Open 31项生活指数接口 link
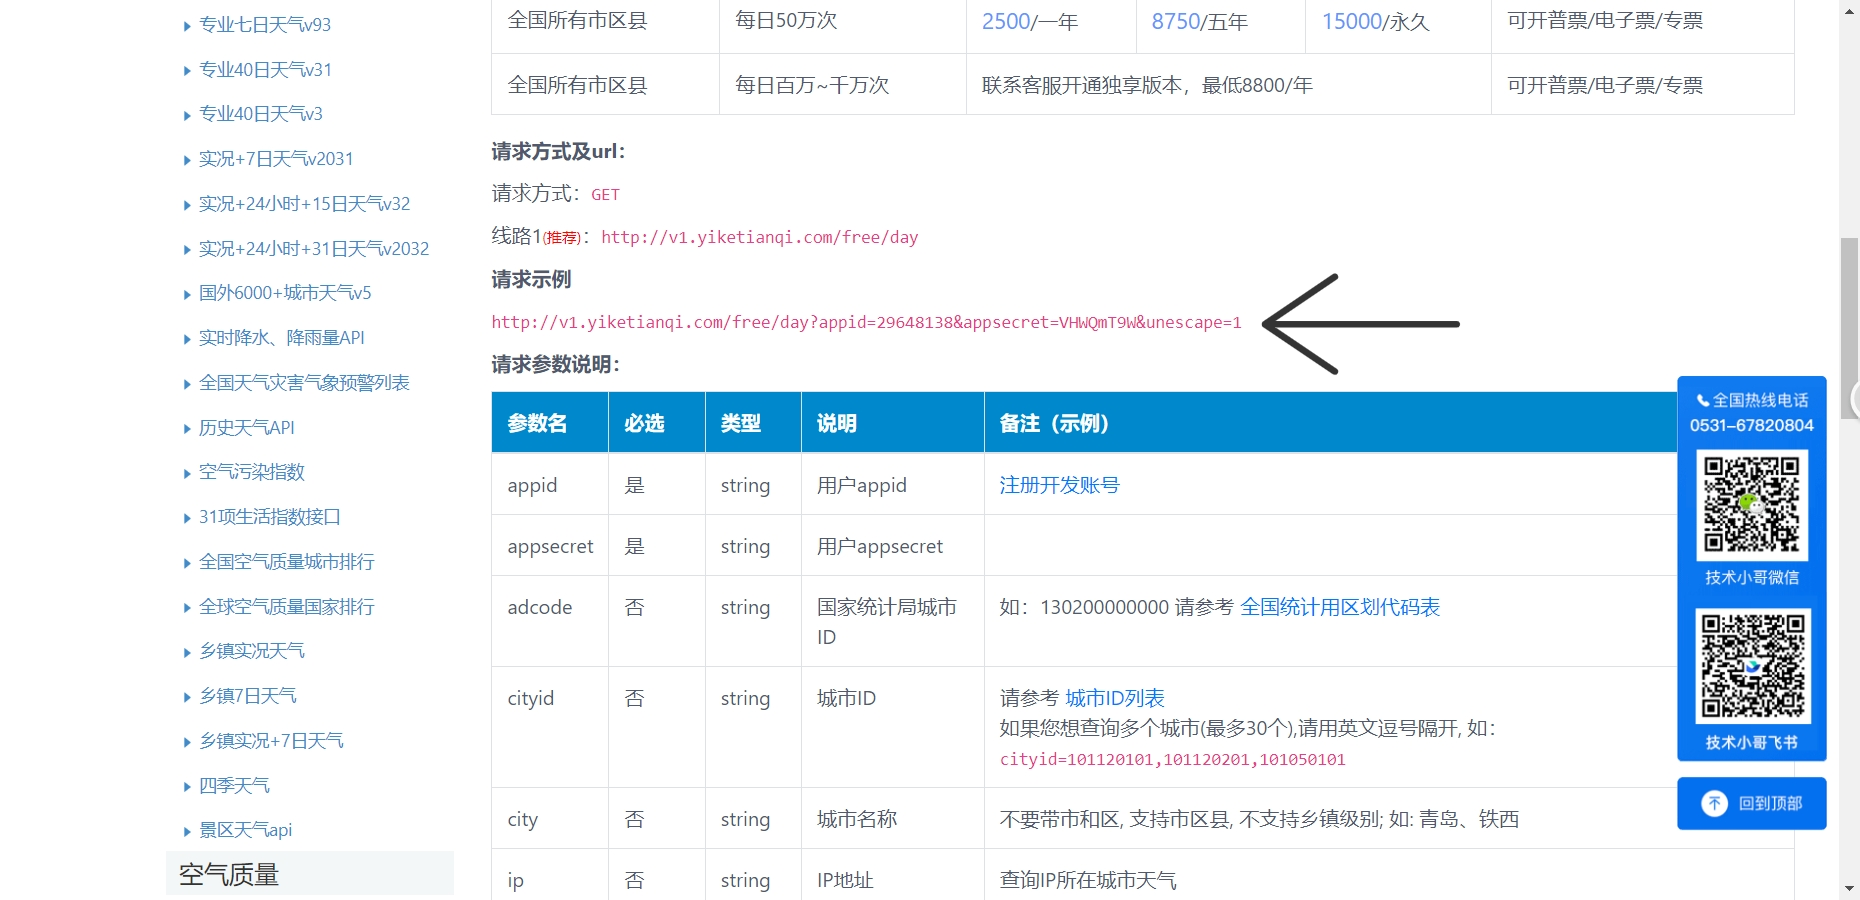Viewport: 1860px width, 900px height. [270, 517]
